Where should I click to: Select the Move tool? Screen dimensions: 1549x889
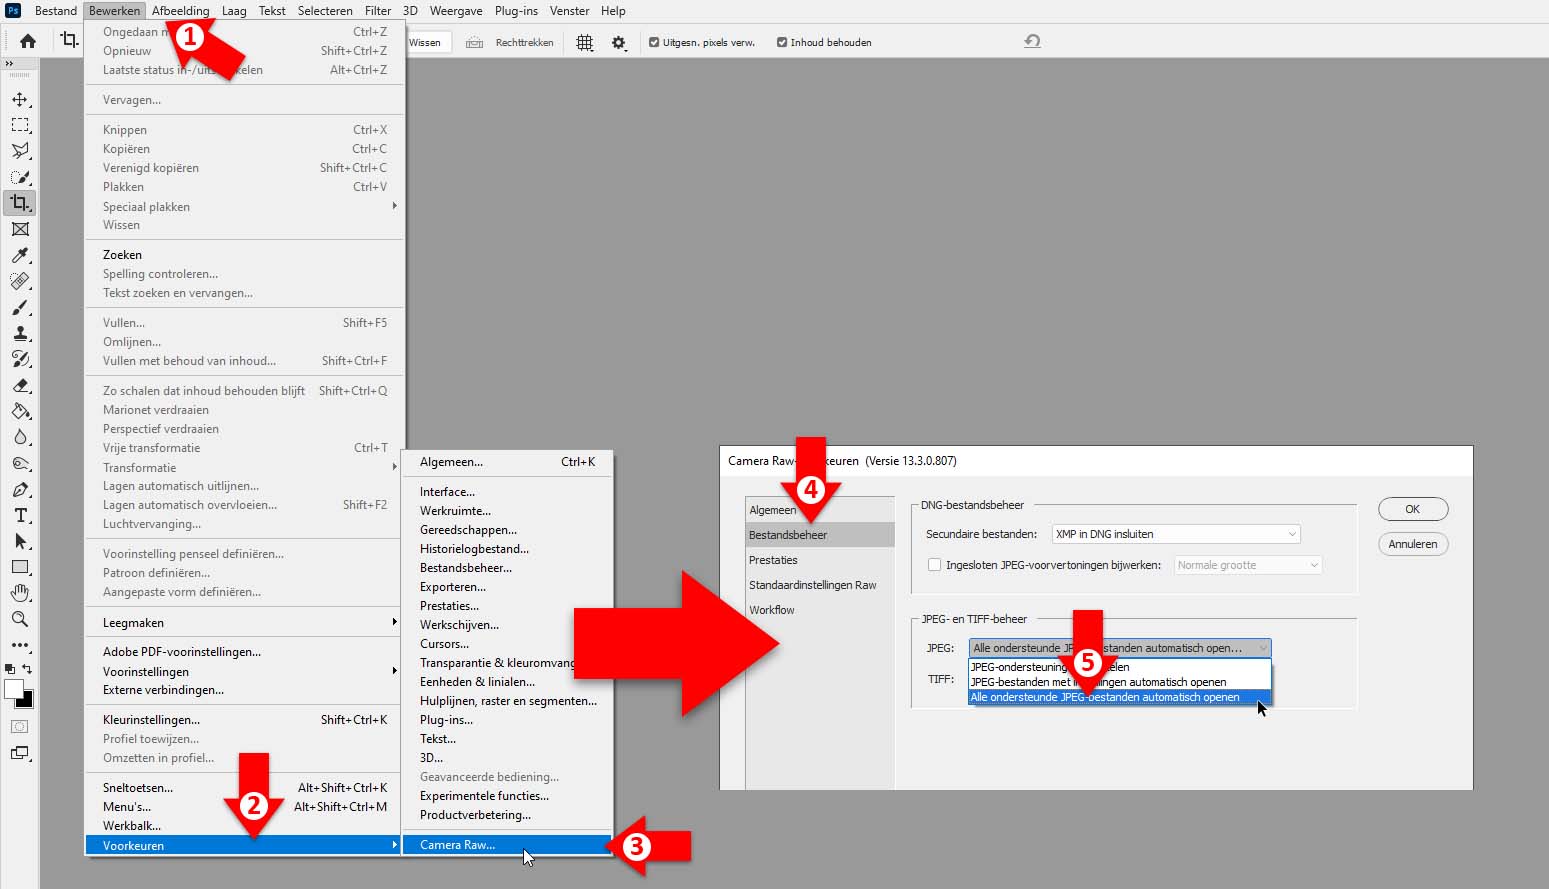20,100
